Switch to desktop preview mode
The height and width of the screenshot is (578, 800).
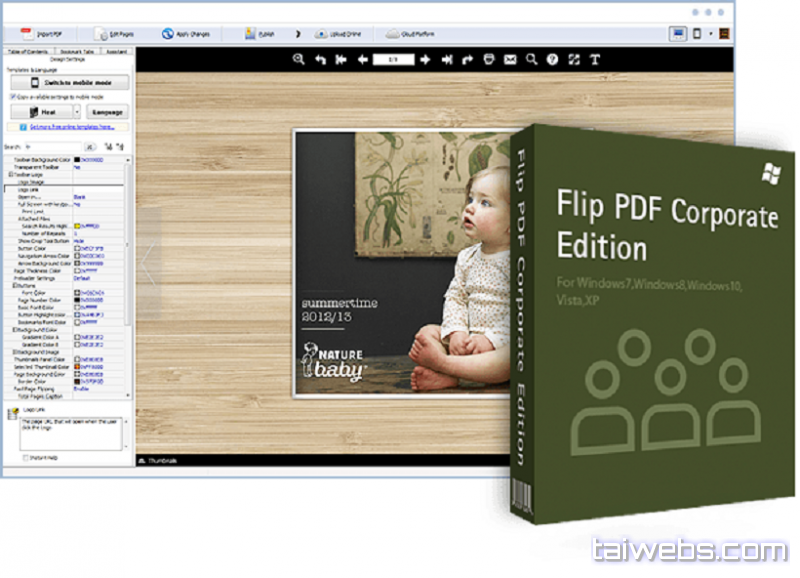point(678,33)
